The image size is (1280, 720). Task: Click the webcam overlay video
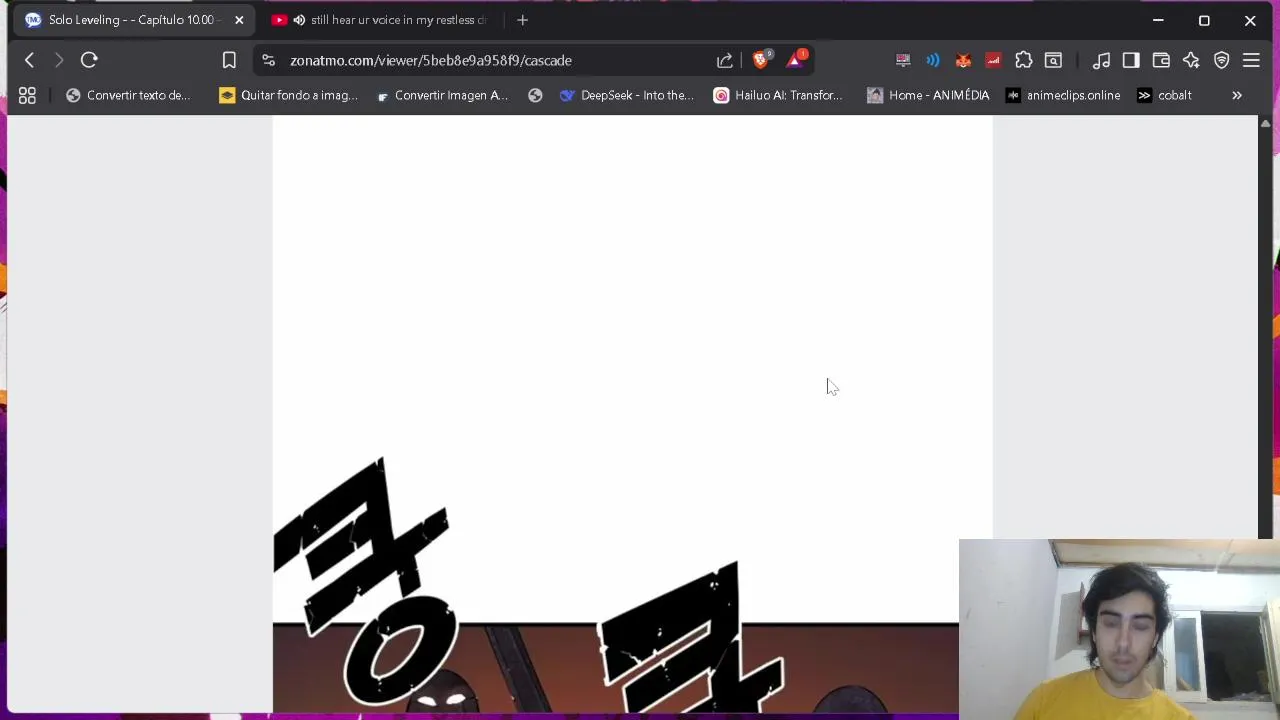click(x=1119, y=629)
